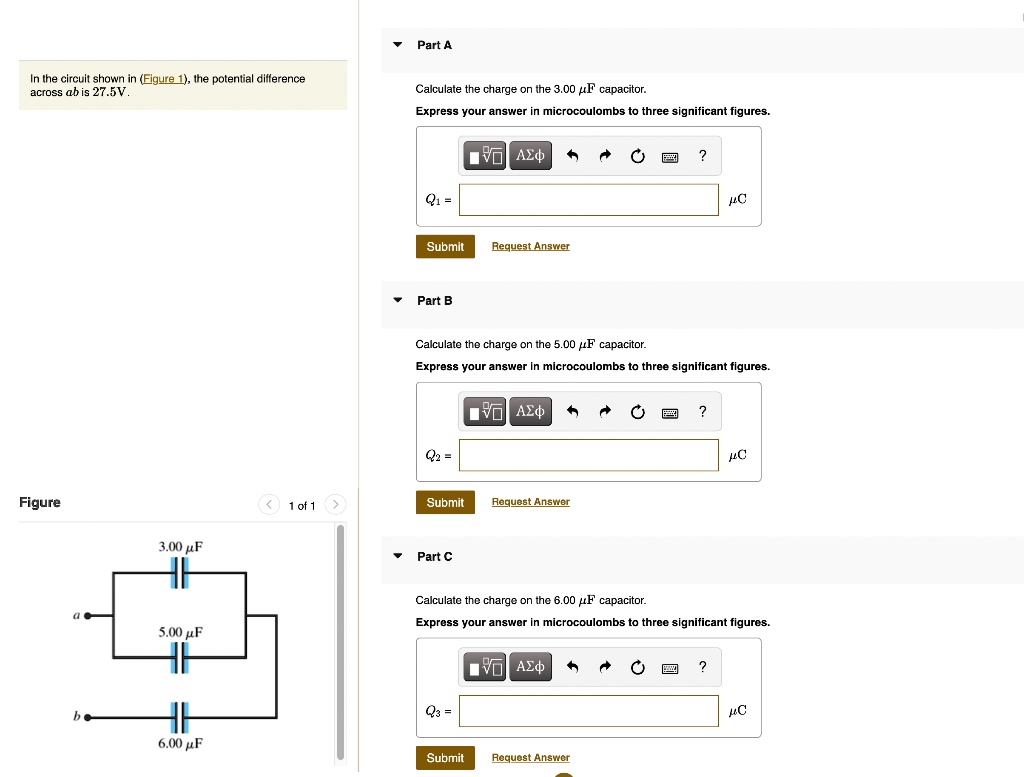Open the Greek symbols palette in Part A

click(530, 155)
